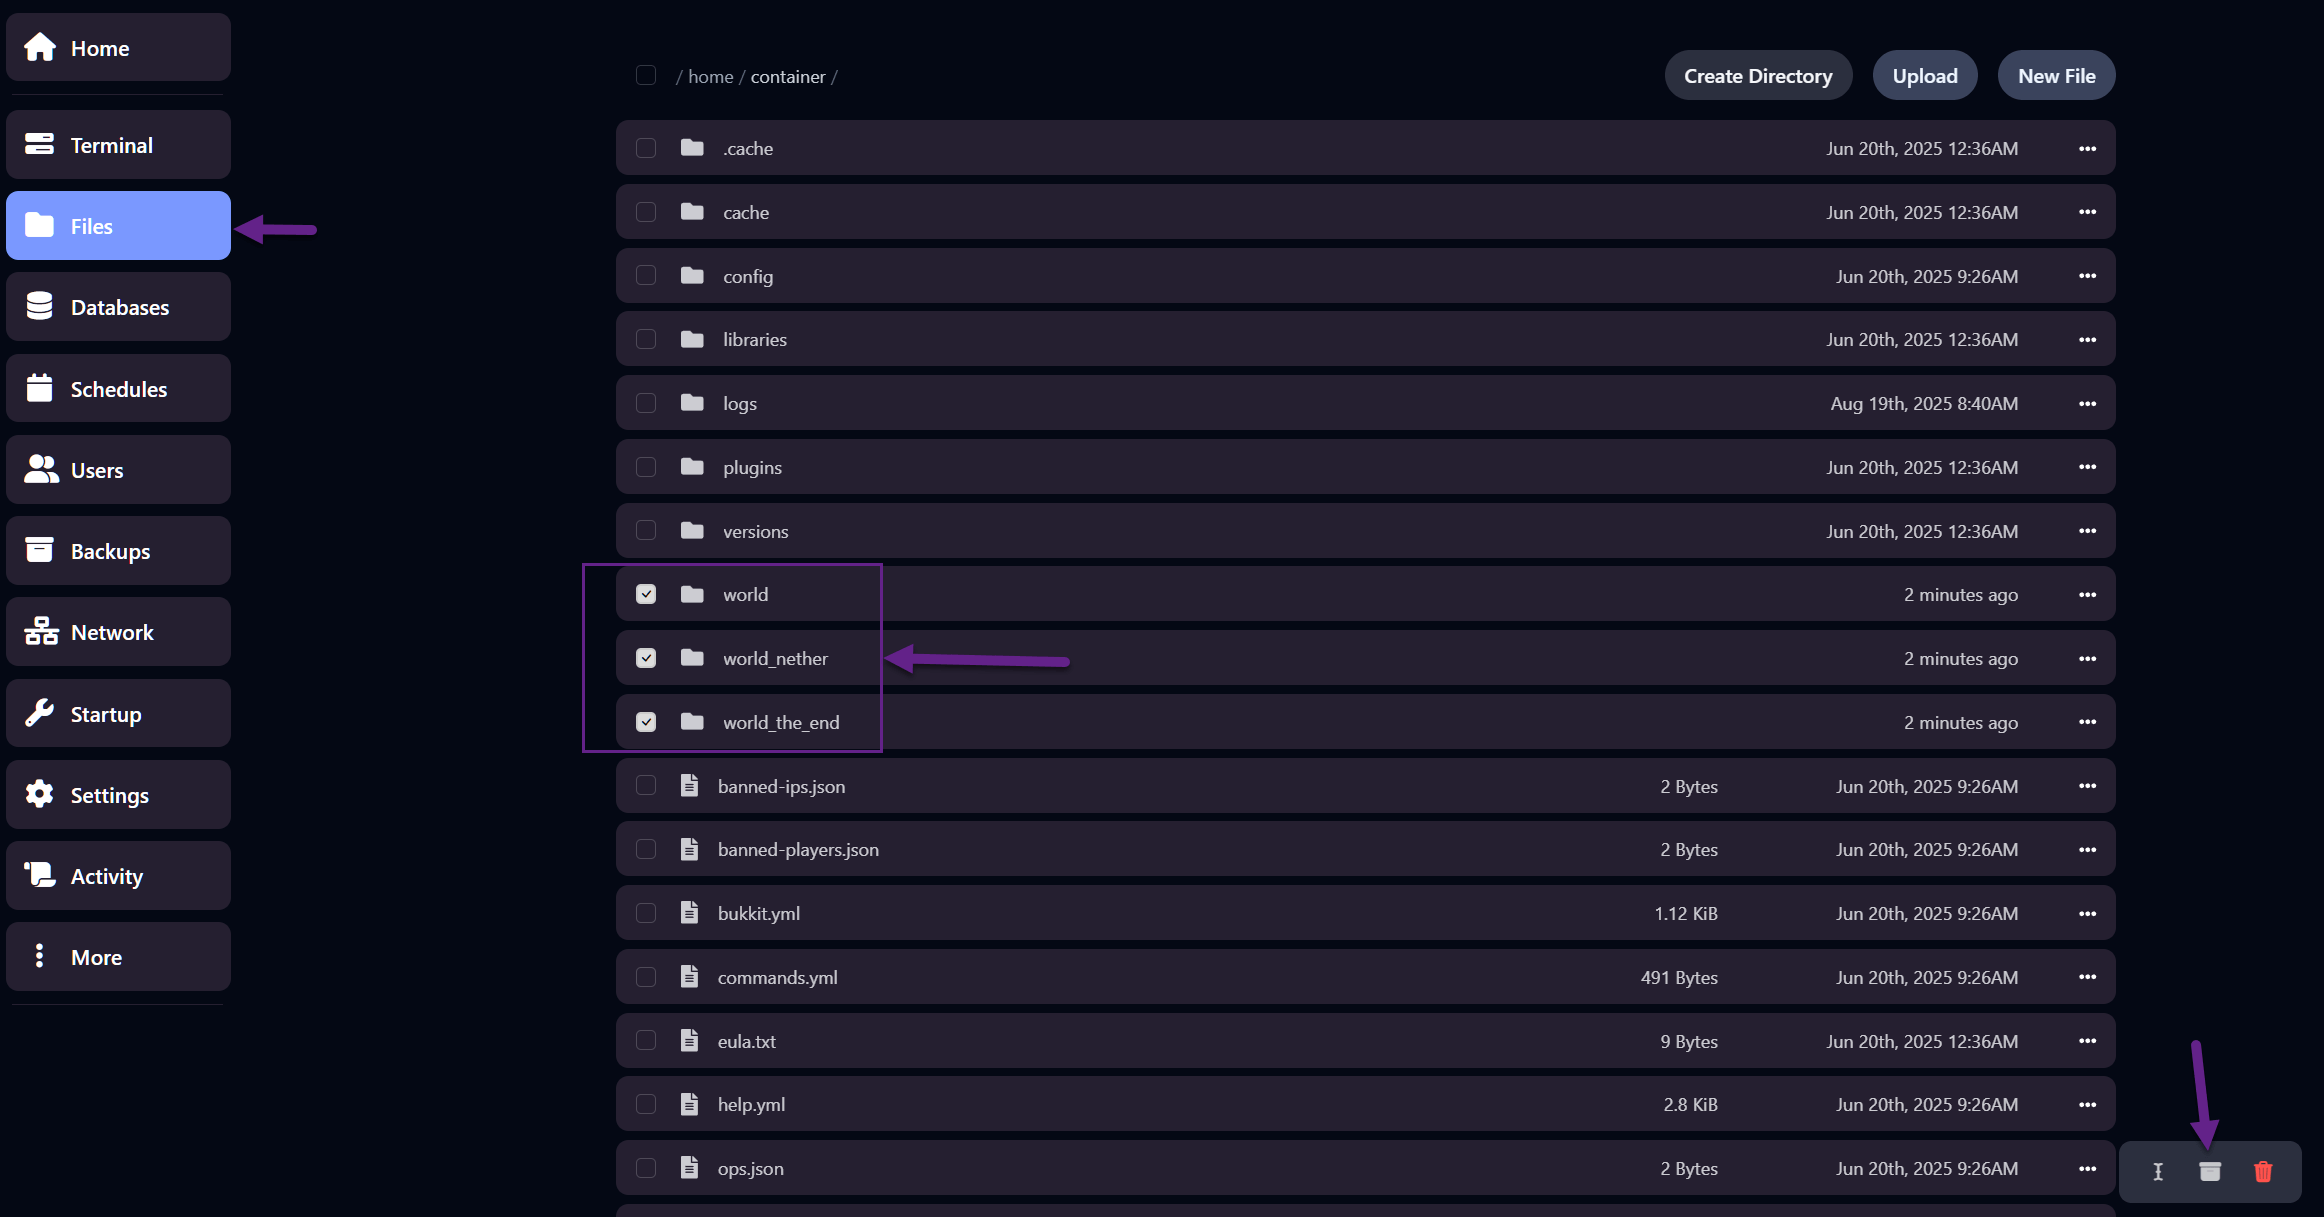Open the ellipsis menu for ops.json
2324x1217 pixels.
(2088, 1168)
